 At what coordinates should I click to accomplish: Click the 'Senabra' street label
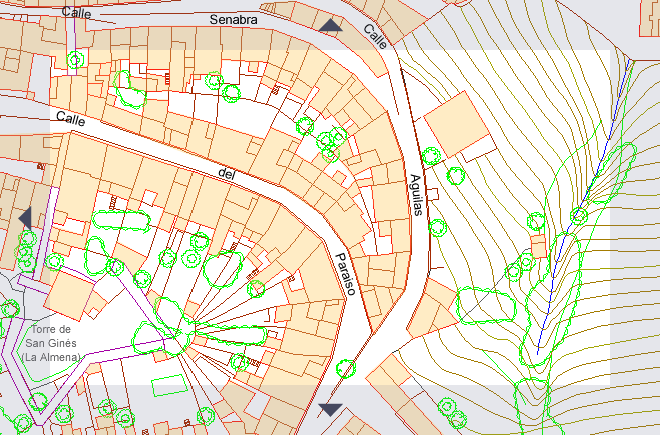234,20
